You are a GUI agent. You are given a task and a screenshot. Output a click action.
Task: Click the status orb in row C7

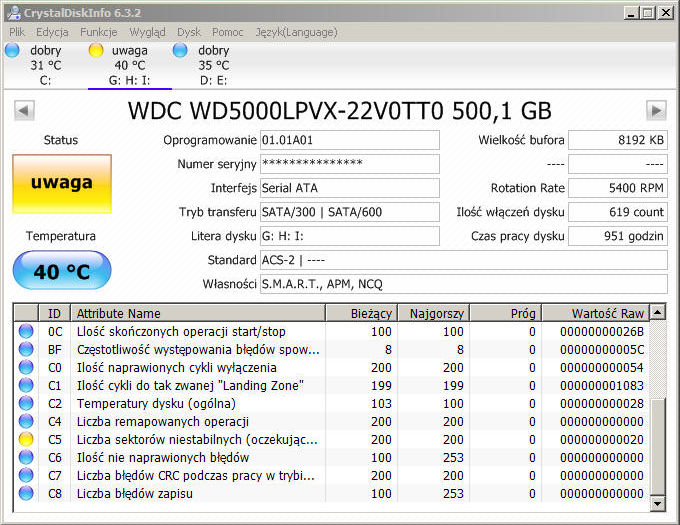pyautogui.click(x=26, y=475)
